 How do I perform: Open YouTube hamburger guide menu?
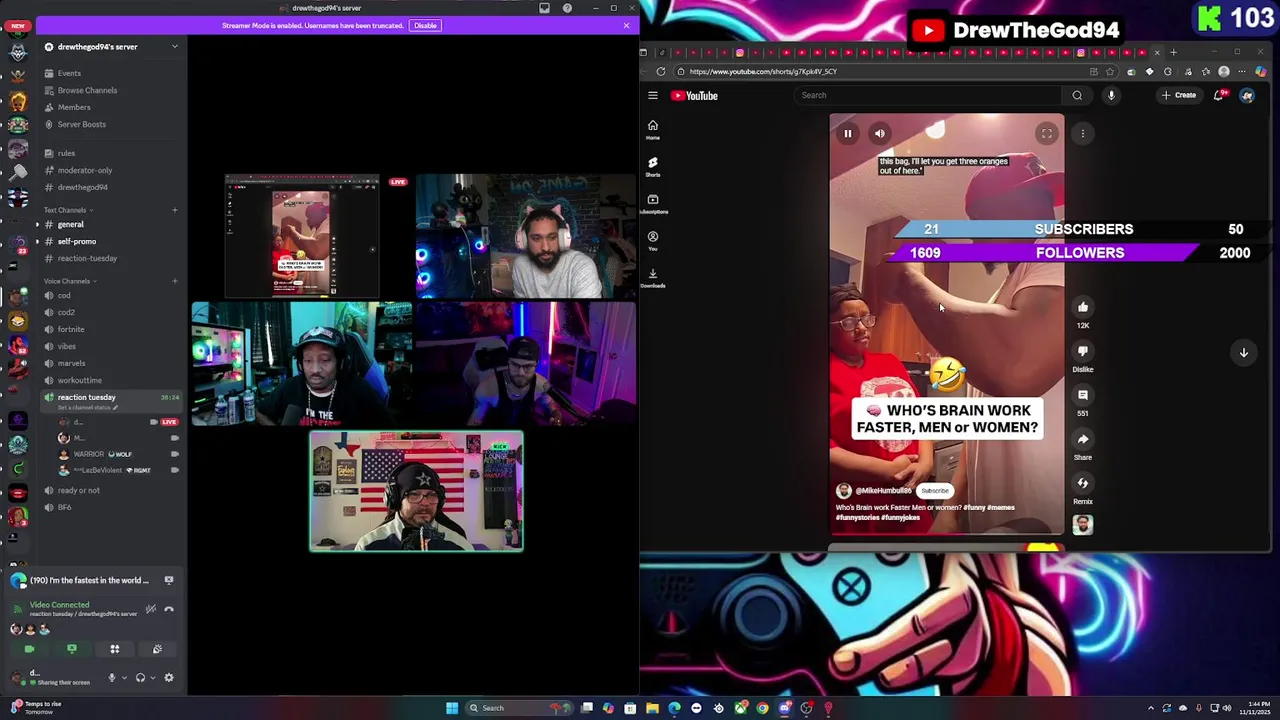[653, 96]
